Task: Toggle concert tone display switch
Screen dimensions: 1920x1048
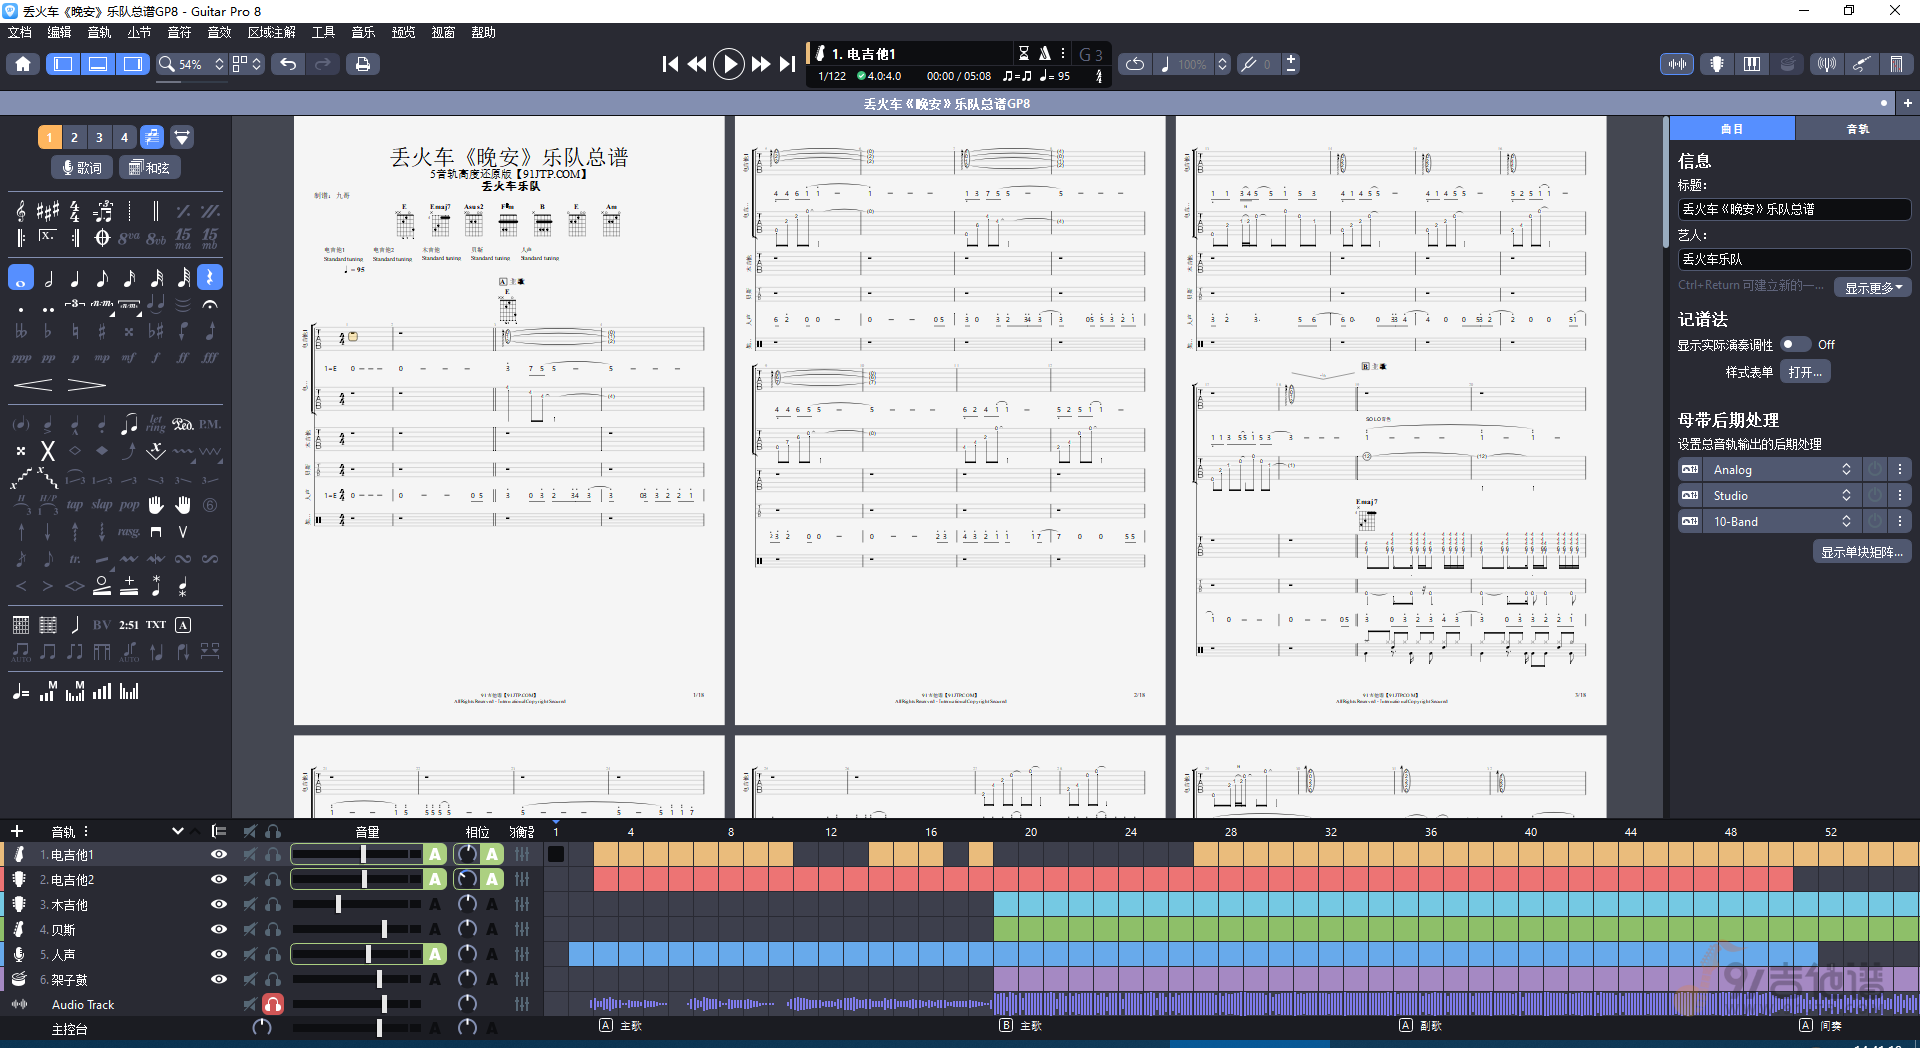Action: 1795,345
